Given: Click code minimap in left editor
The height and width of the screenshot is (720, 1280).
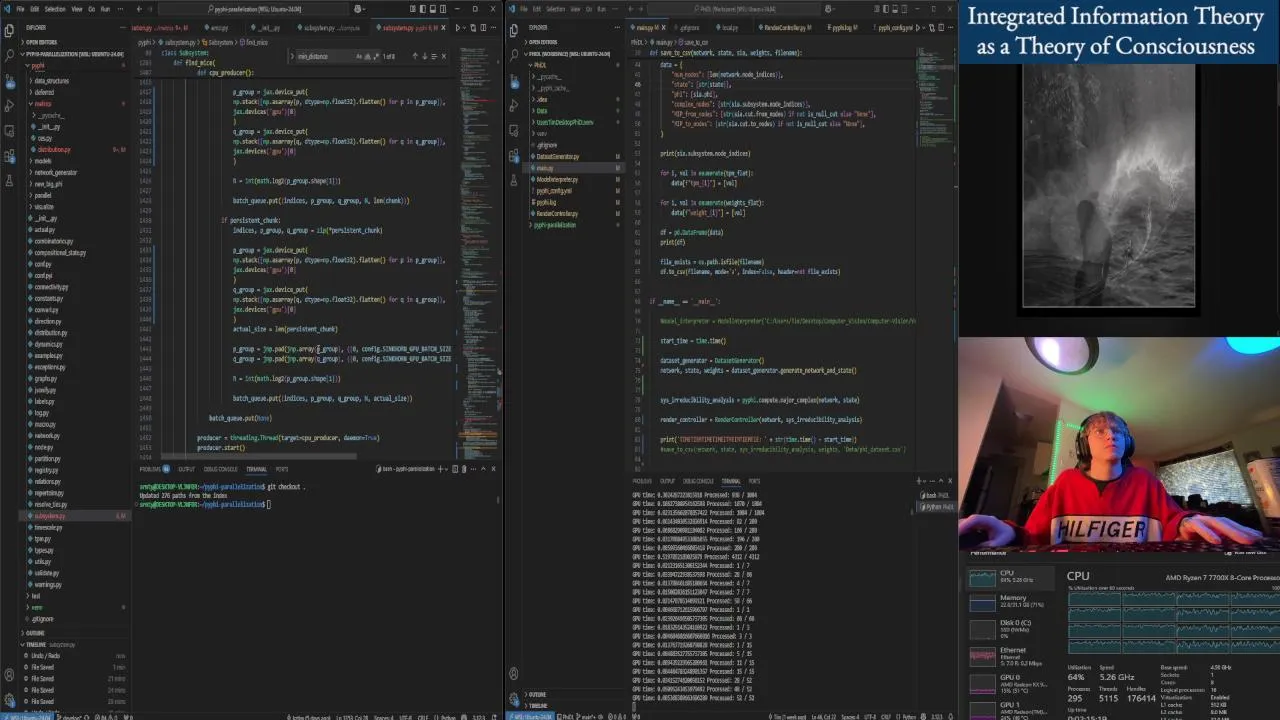Looking at the screenshot, I should point(477,250).
